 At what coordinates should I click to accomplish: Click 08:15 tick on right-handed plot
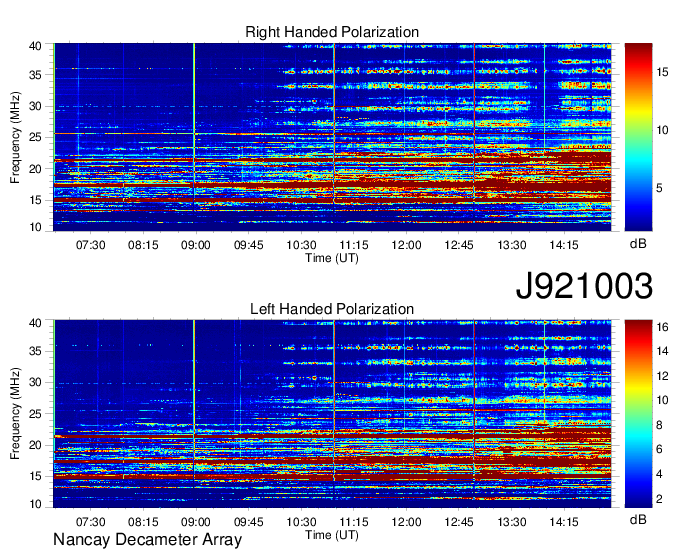[x=143, y=245]
